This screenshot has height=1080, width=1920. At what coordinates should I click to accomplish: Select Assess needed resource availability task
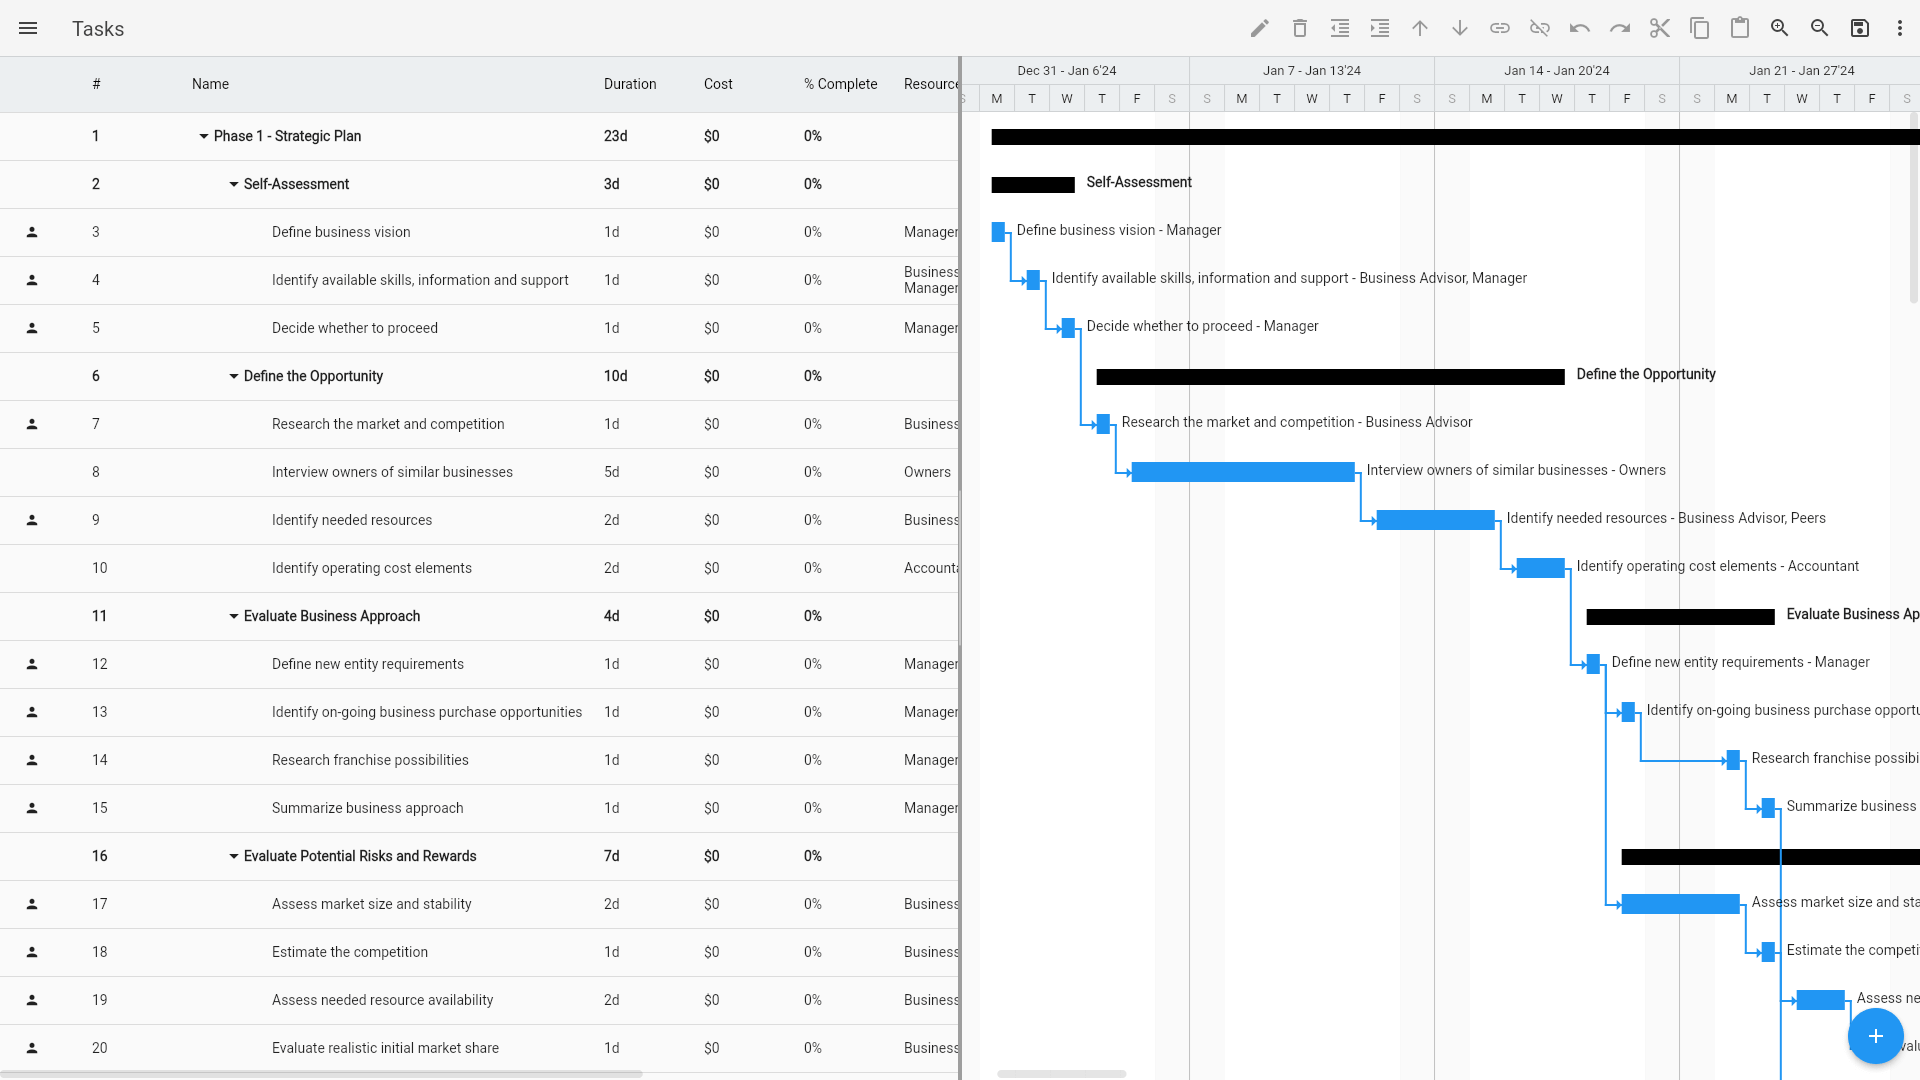pyautogui.click(x=382, y=1000)
